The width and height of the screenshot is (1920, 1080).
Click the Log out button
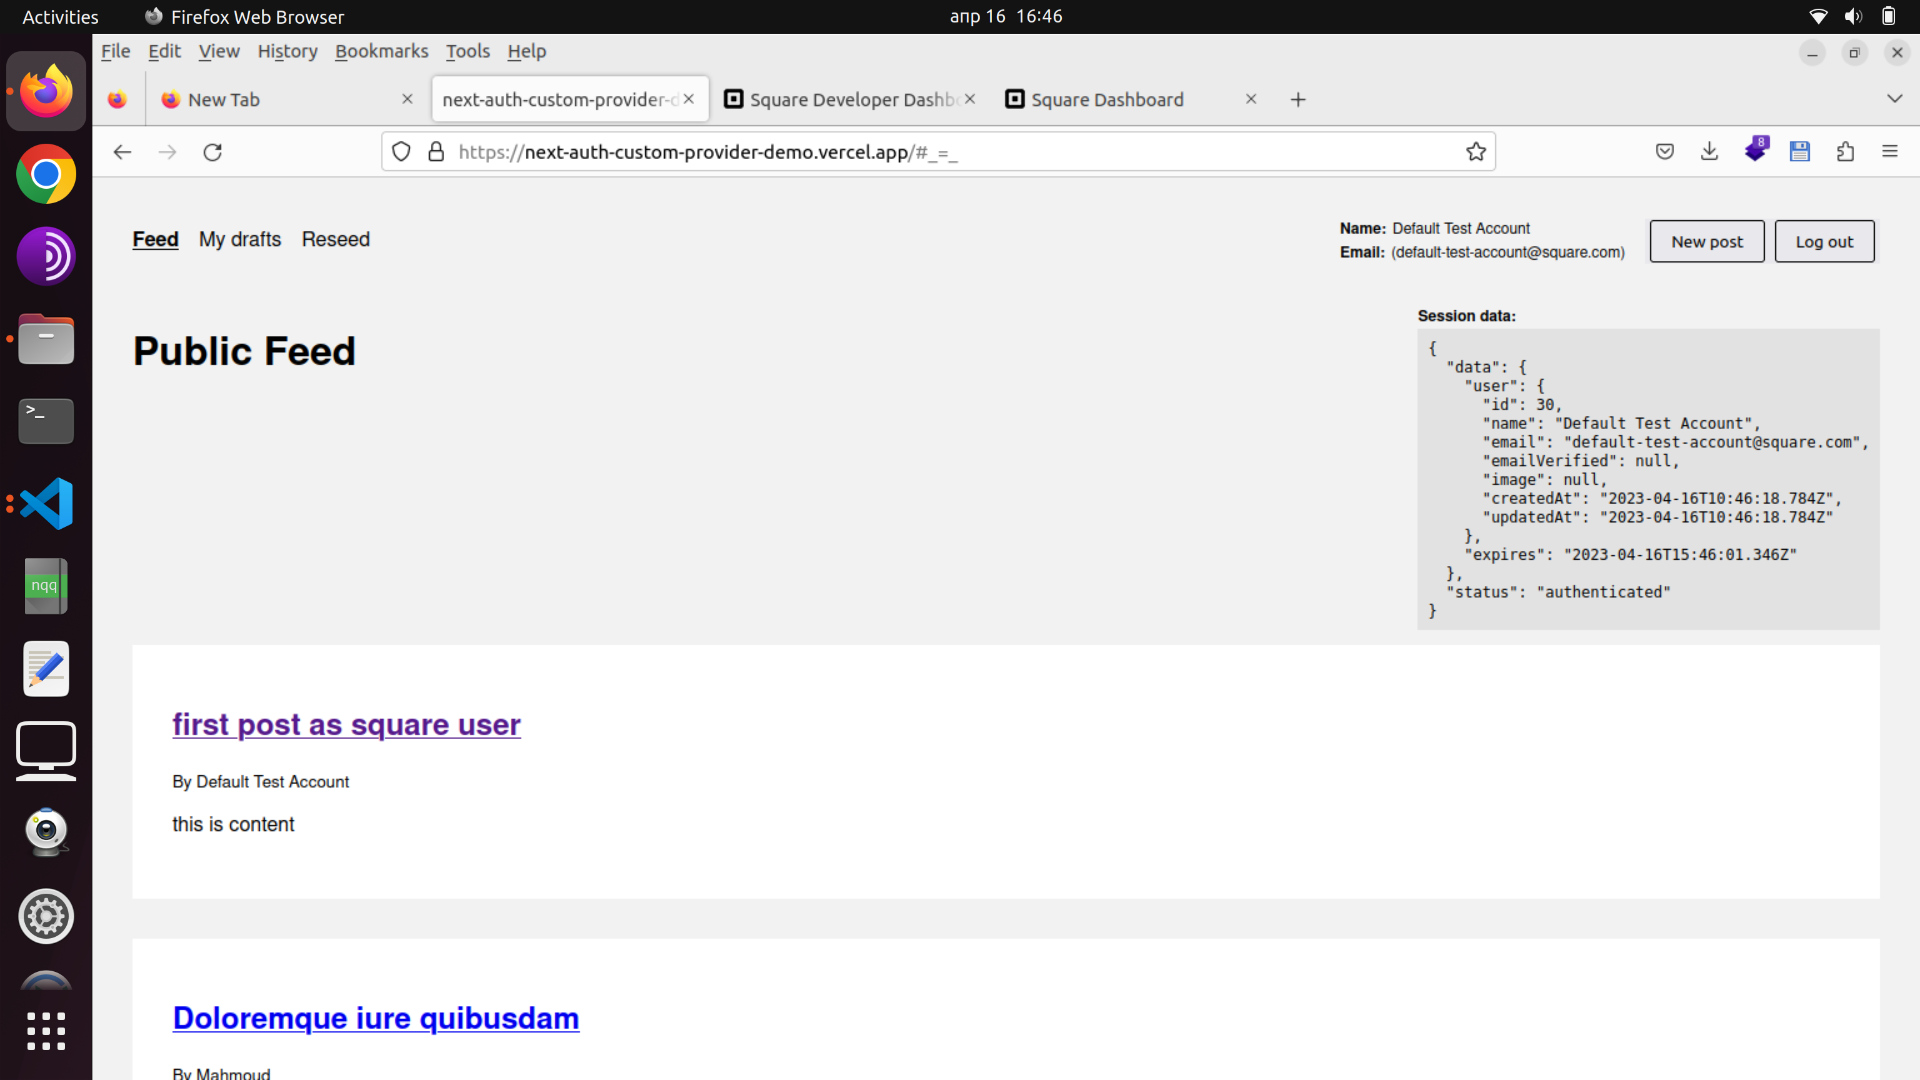tap(1824, 240)
